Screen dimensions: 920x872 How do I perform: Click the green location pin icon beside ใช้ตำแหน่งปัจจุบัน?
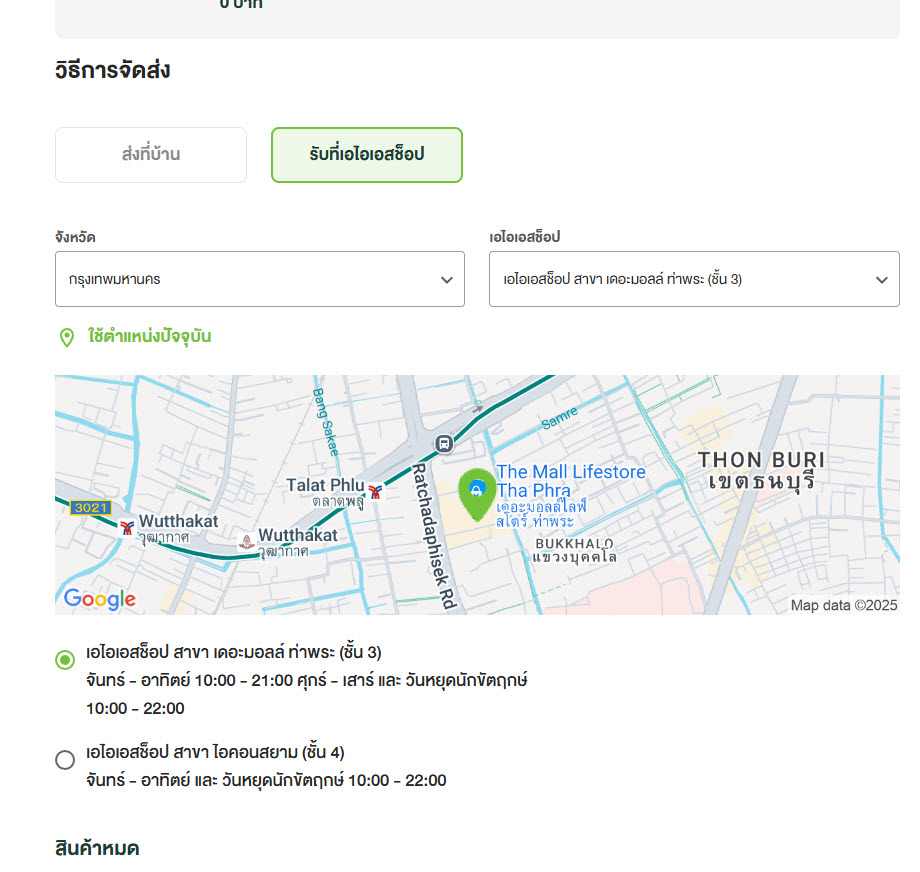(x=67, y=337)
